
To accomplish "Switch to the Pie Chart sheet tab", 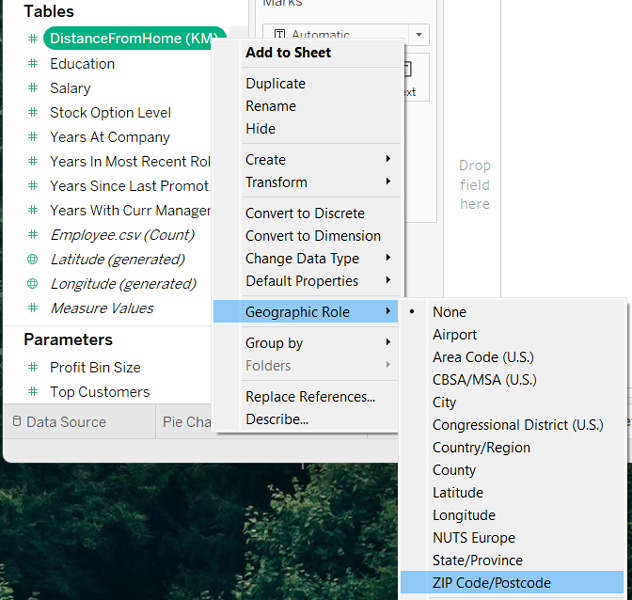I will pyautogui.click(x=186, y=422).
